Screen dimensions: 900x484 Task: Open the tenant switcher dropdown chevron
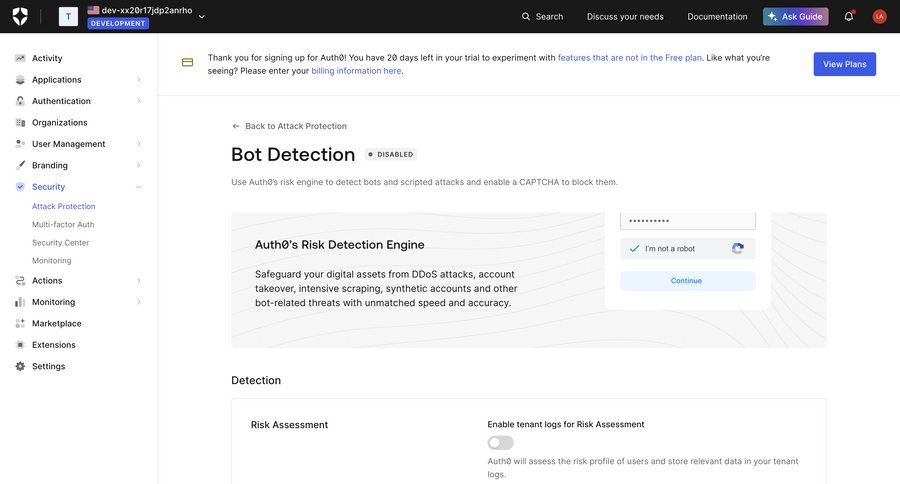(201, 17)
